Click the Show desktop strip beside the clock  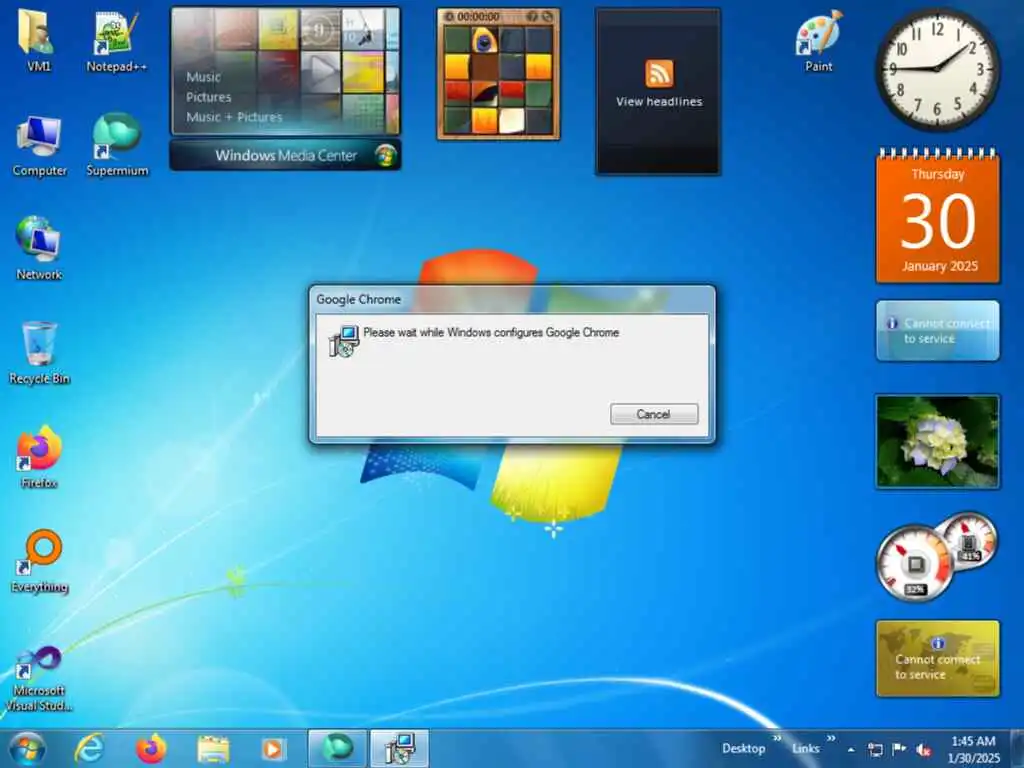(1016, 749)
